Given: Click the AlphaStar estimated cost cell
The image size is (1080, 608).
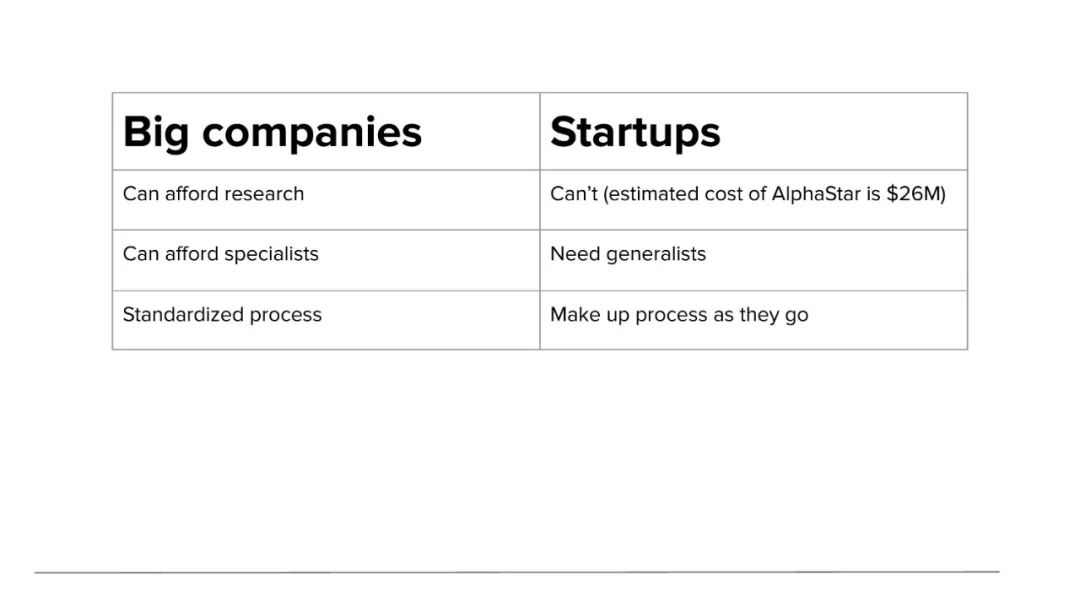Looking at the screenshot, I should click(754, 200).
